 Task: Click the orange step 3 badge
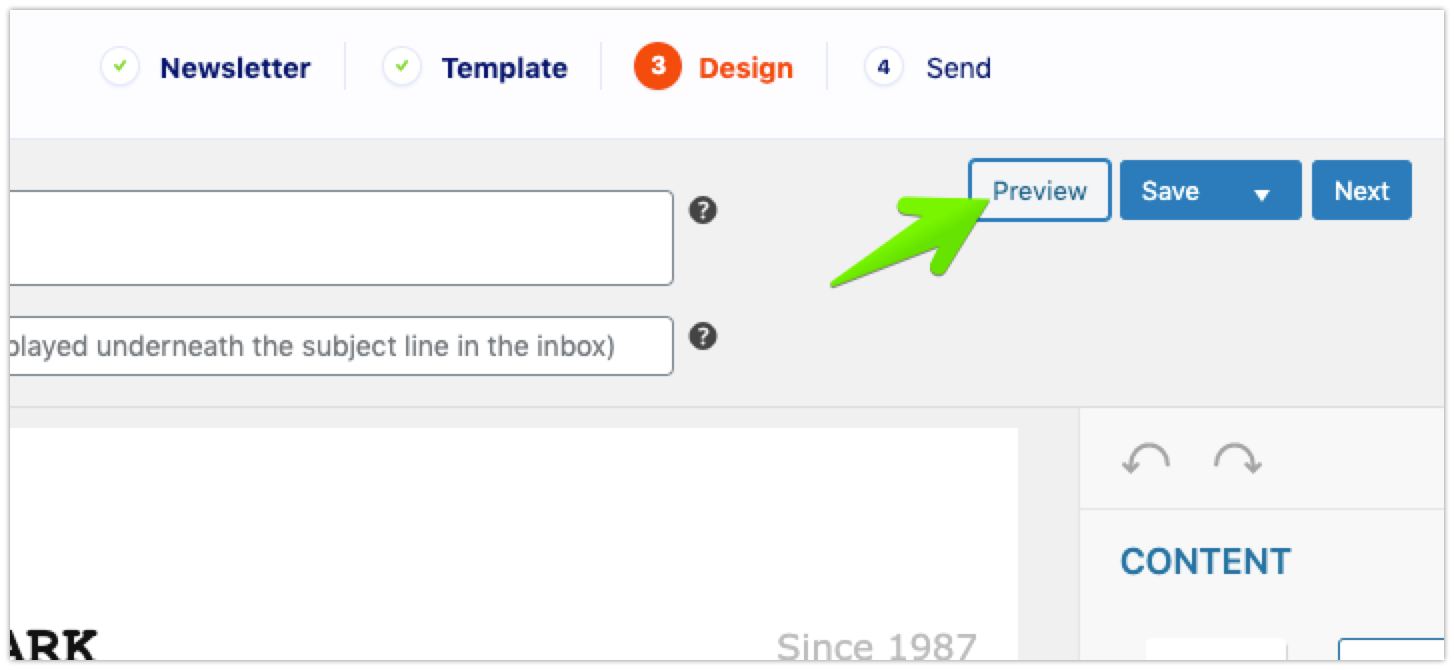pyautogui.click(x=657, y=67)
